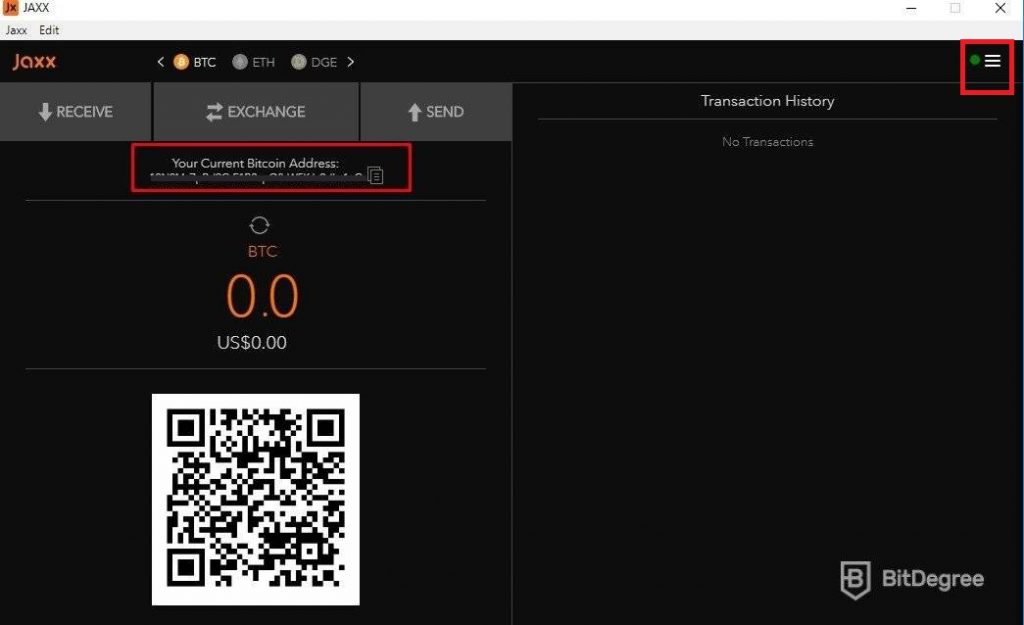This screenshot has height=625, width=1024.
Task: Select the DGE coin icon
Action: [298, 61]
